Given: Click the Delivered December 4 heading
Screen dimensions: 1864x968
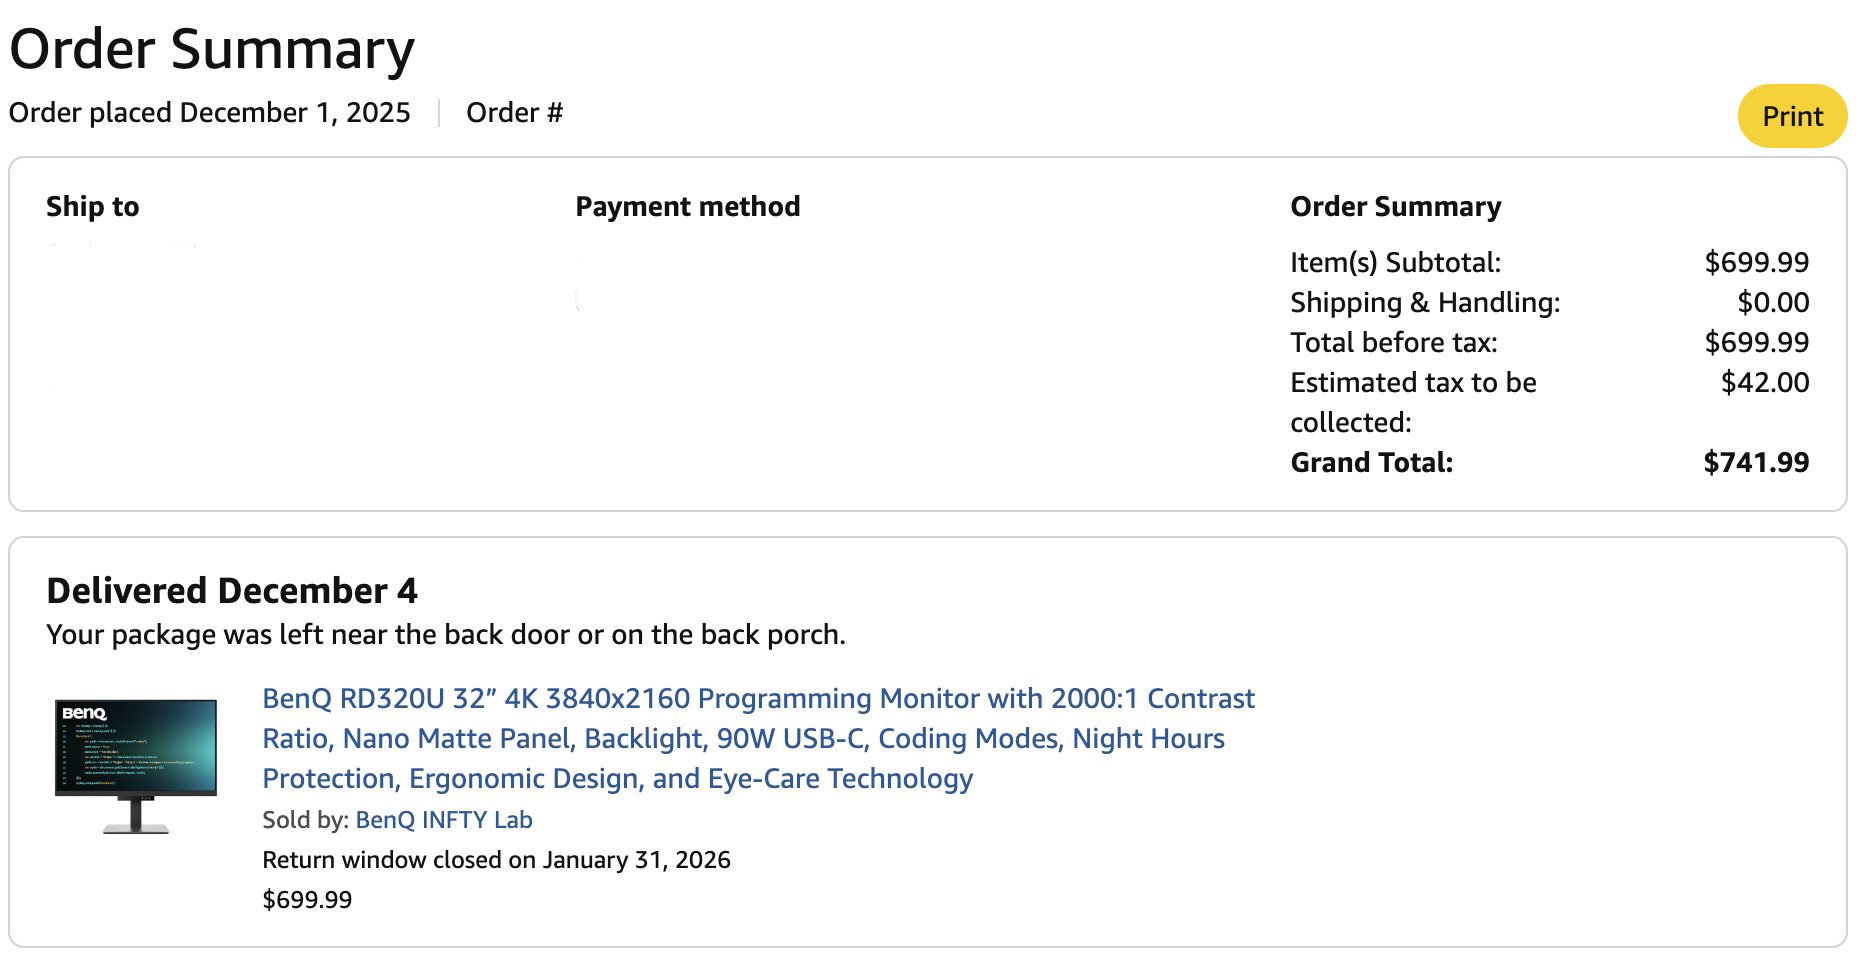Looking at the screenshot, I should coord(232,591).
